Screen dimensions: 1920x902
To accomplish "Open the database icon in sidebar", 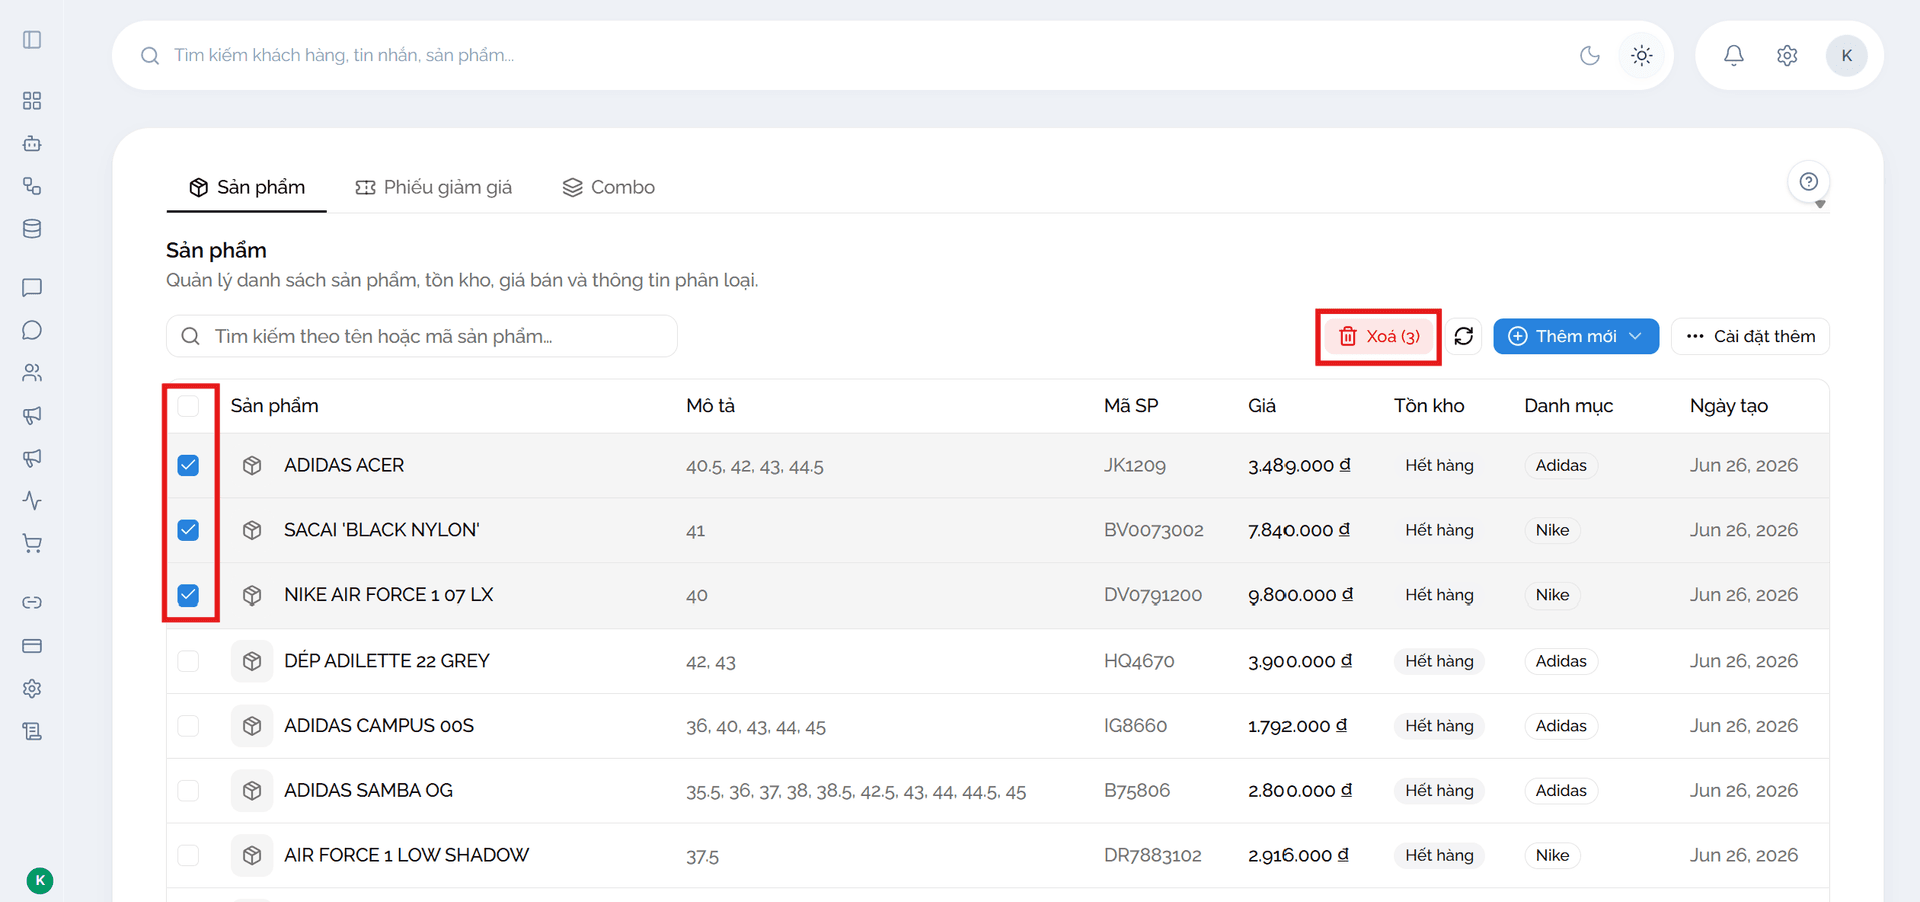I will pos(32,229).
